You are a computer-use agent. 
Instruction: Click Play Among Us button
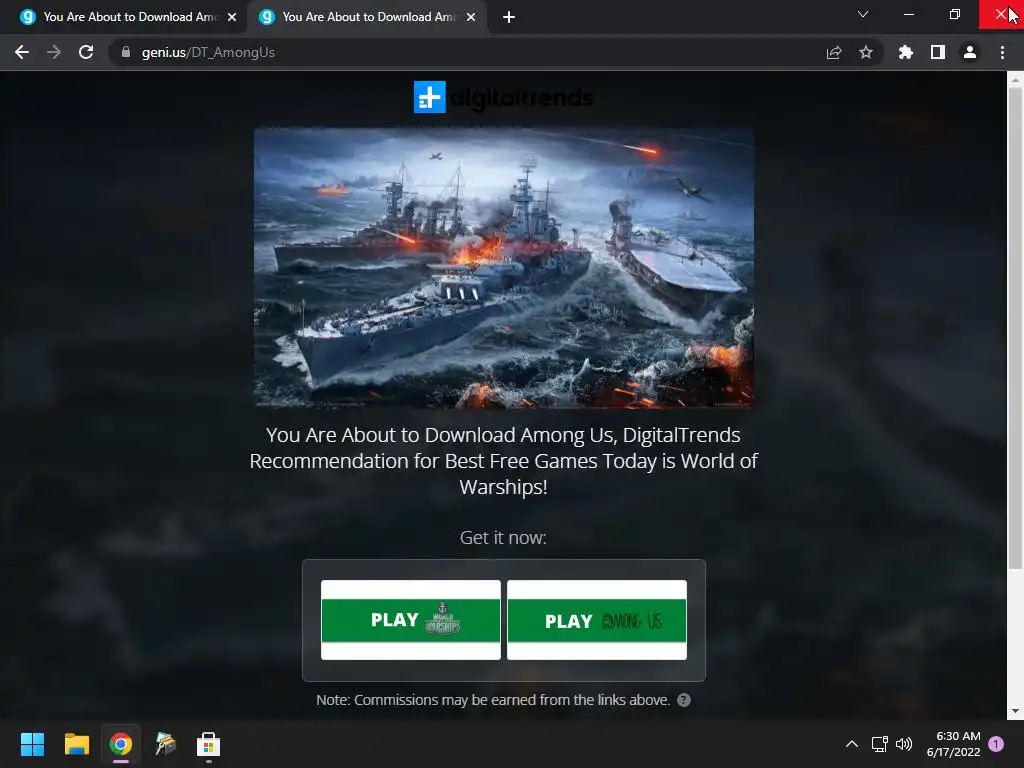597,620
